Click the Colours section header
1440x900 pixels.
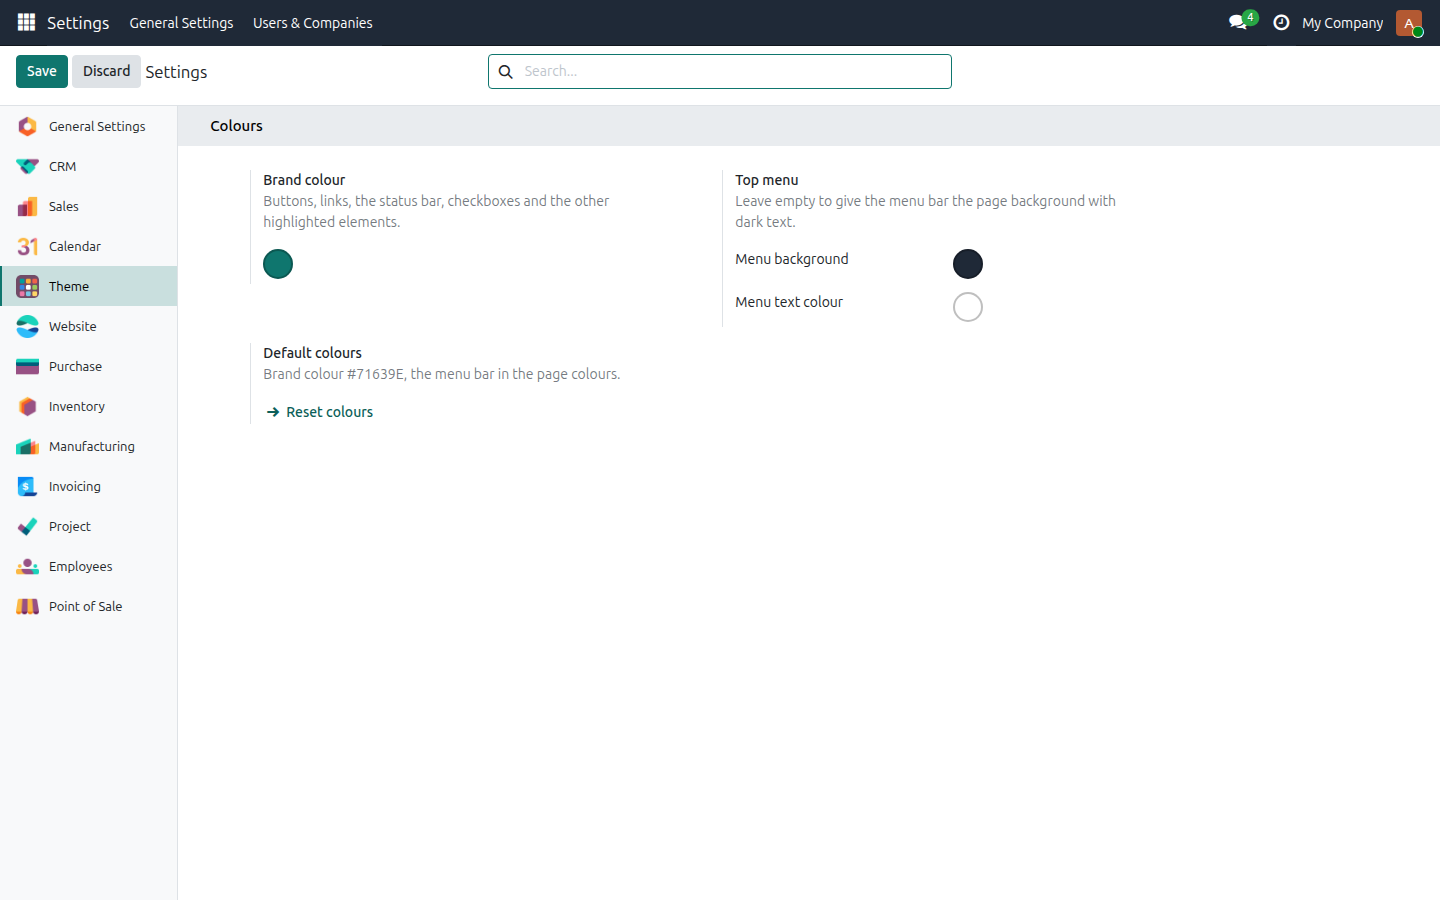click(x=237, y=126)
